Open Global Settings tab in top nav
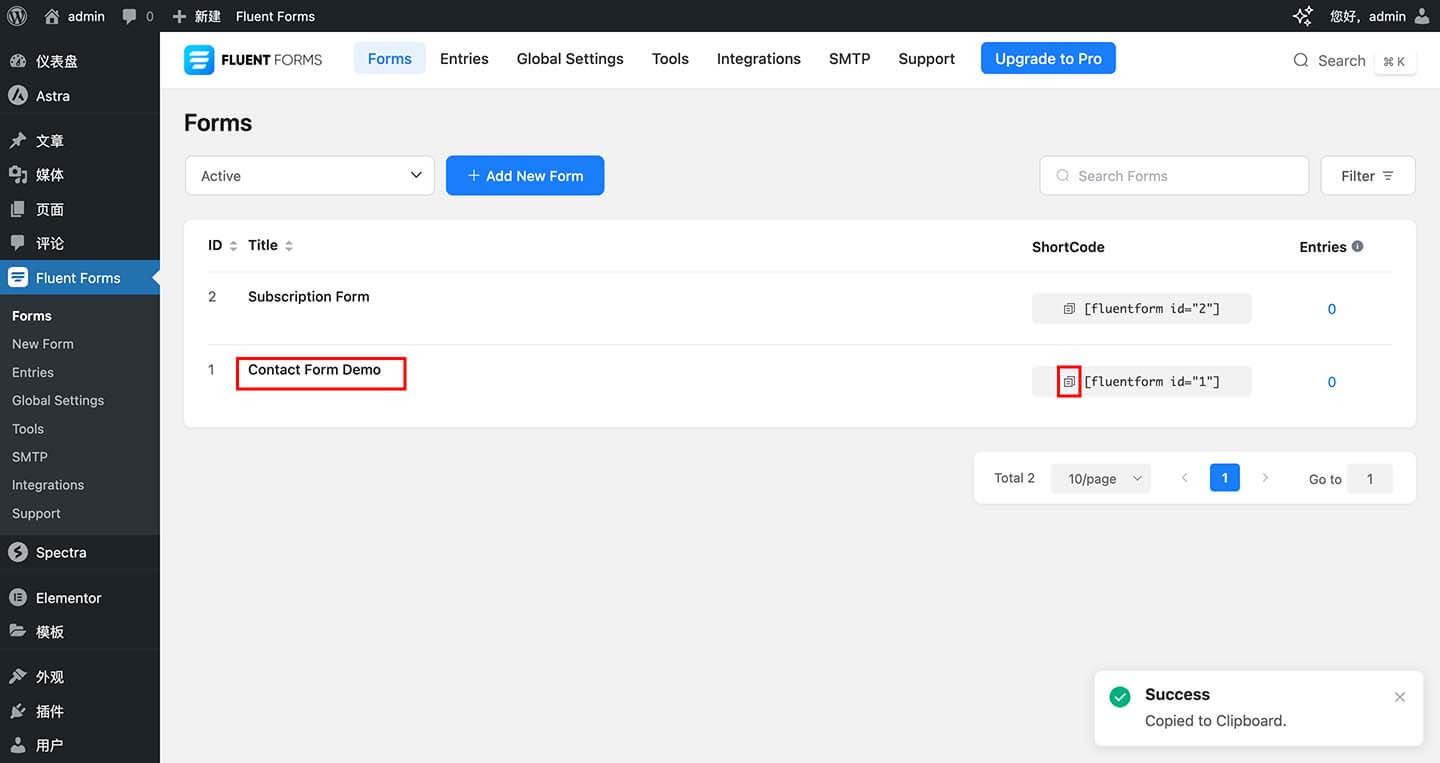The width and height of the screenshot is (1440, 763). coord(570,59)
